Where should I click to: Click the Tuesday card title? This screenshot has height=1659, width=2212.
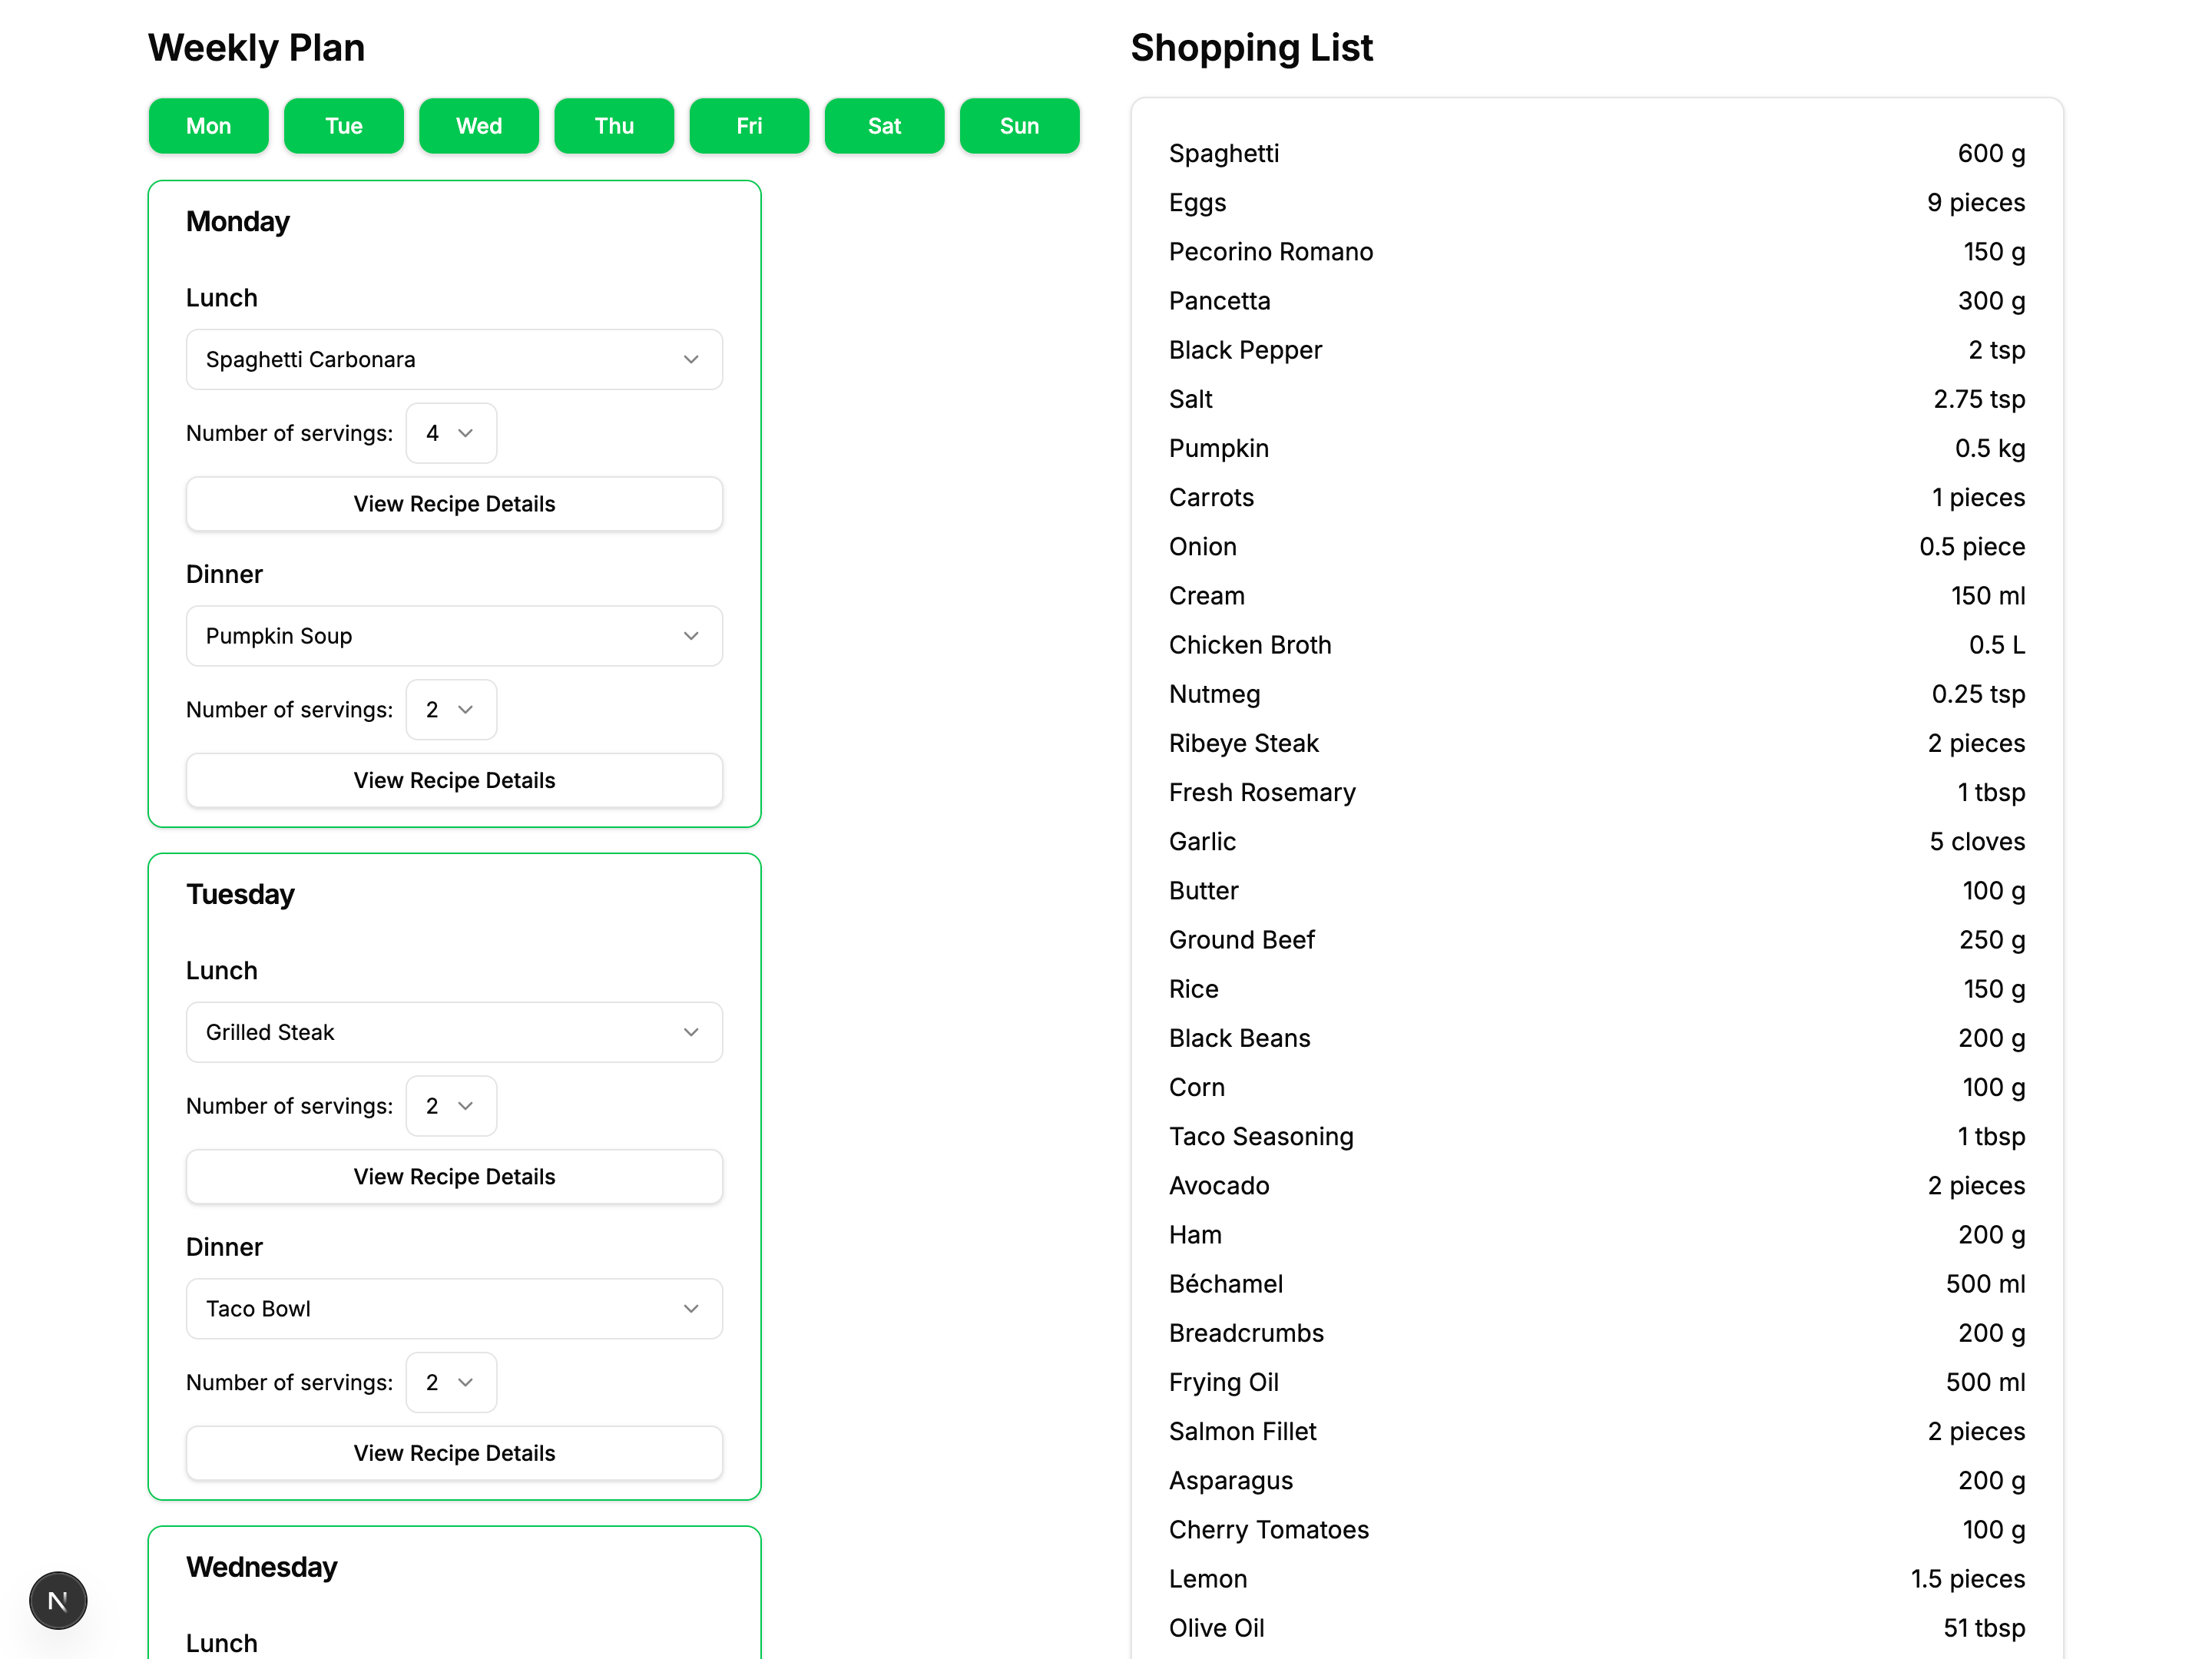240,894
